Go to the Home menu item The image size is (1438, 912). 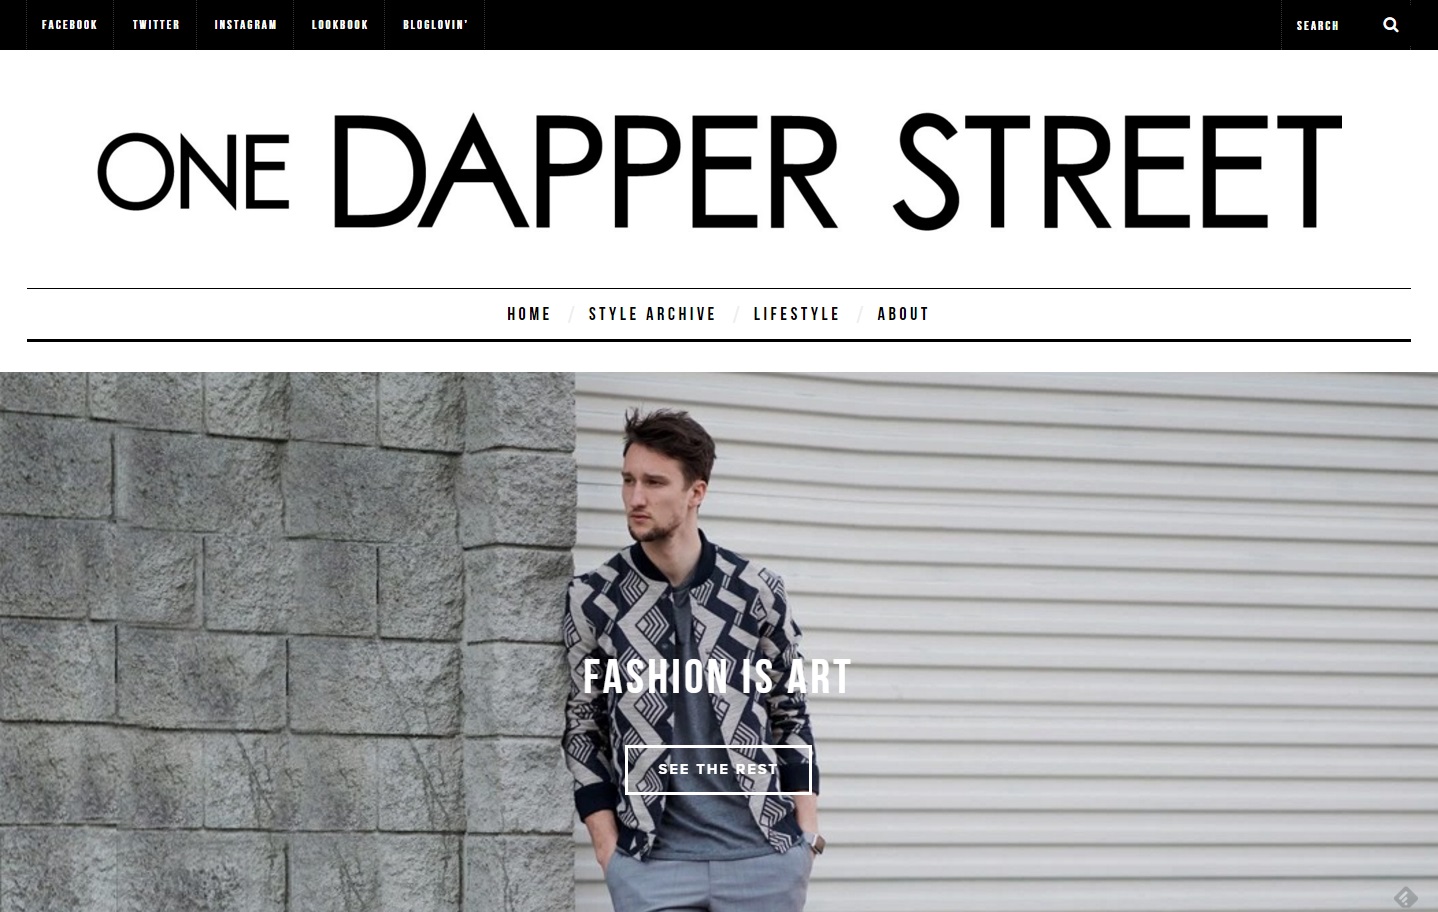point(529,314)
